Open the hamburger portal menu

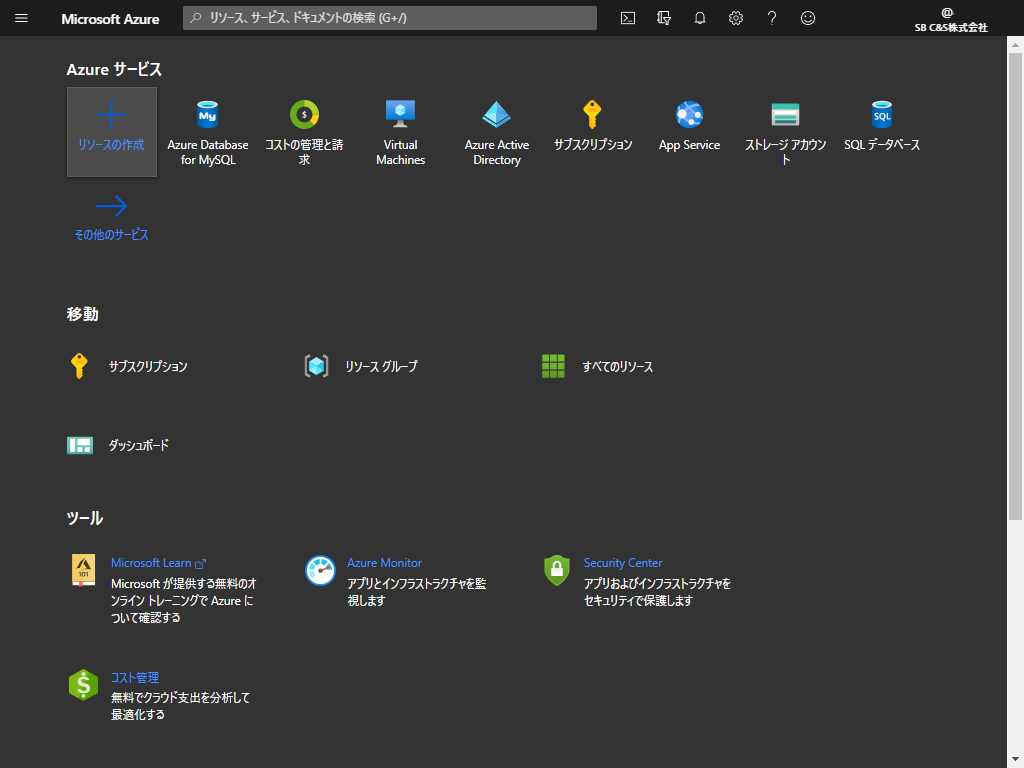point(21,18)
